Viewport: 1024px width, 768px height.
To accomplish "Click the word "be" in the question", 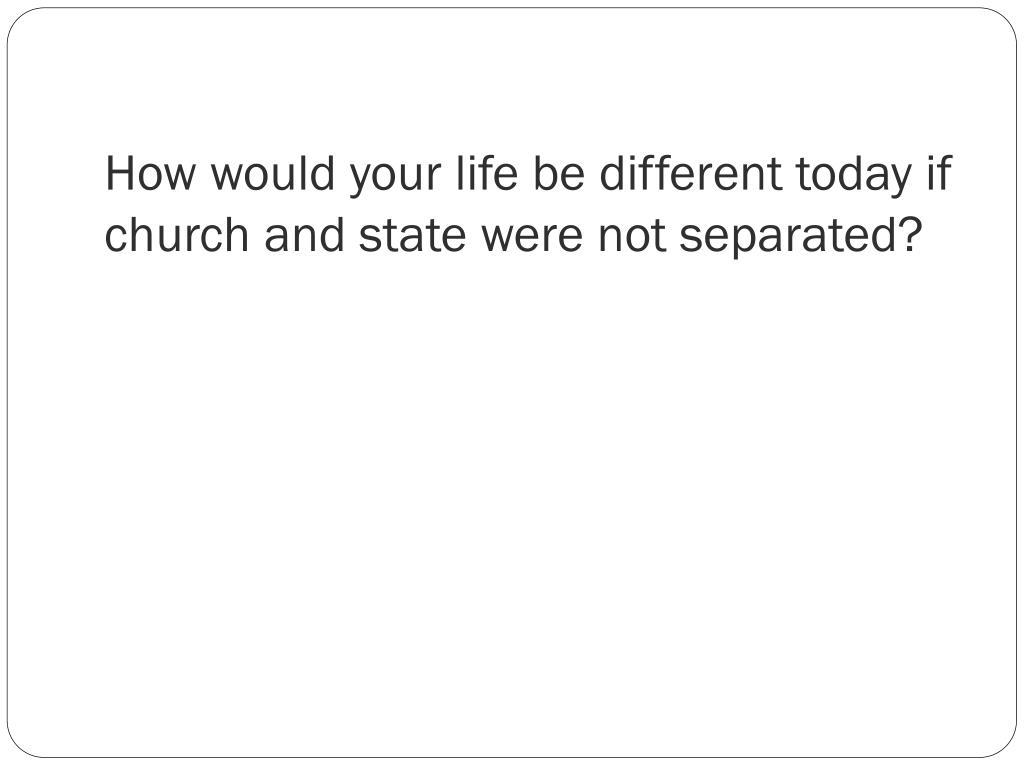I will click(559, 172).
